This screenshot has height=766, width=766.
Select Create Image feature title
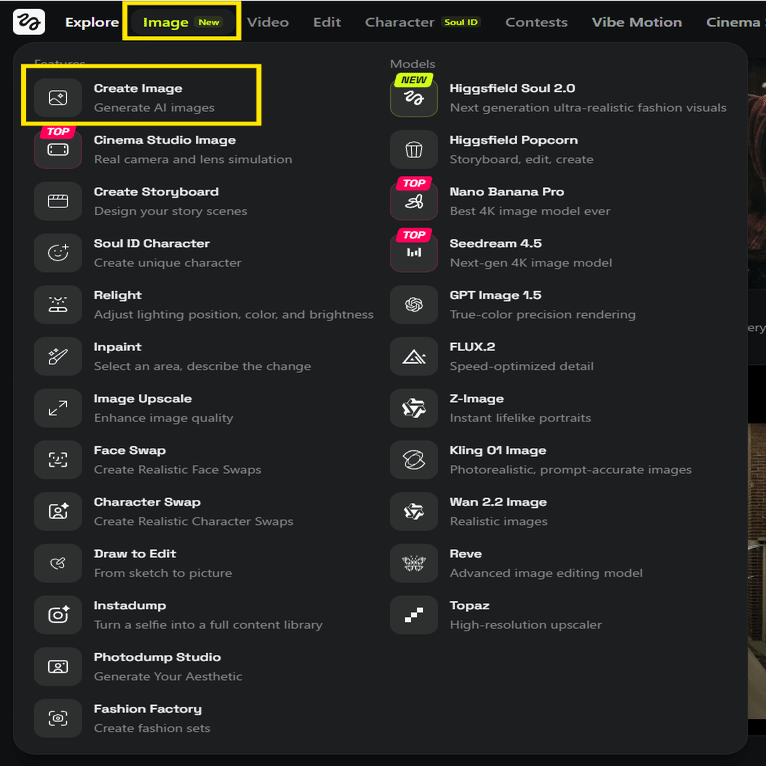(x=138, y=88)
